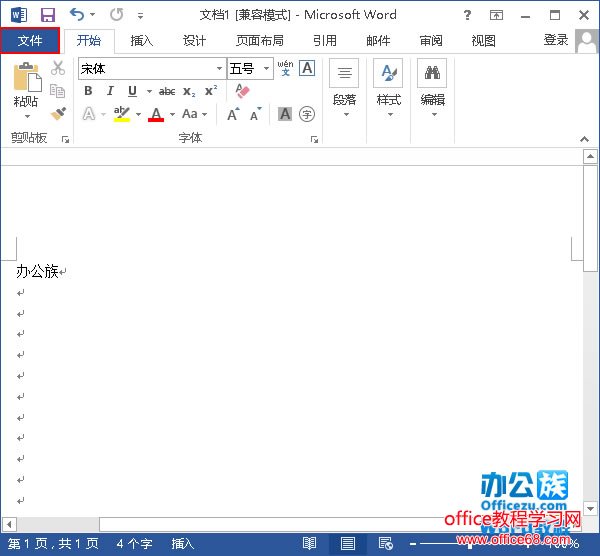Toggle underline formatting
Screen dimensions: 600x556
(x=132, y=91)
